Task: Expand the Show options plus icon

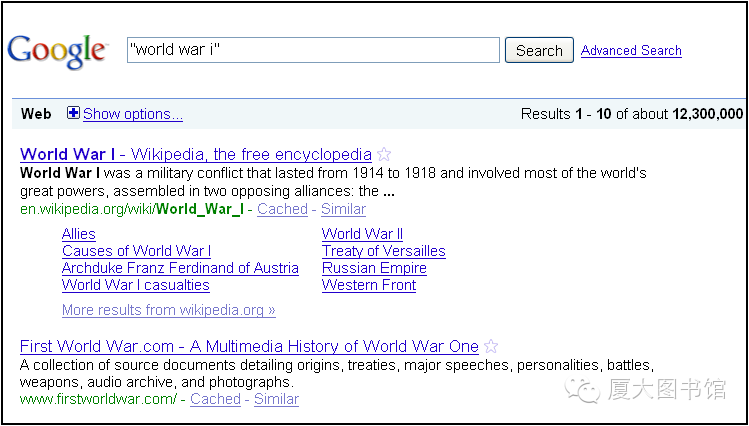Action: 73,113
